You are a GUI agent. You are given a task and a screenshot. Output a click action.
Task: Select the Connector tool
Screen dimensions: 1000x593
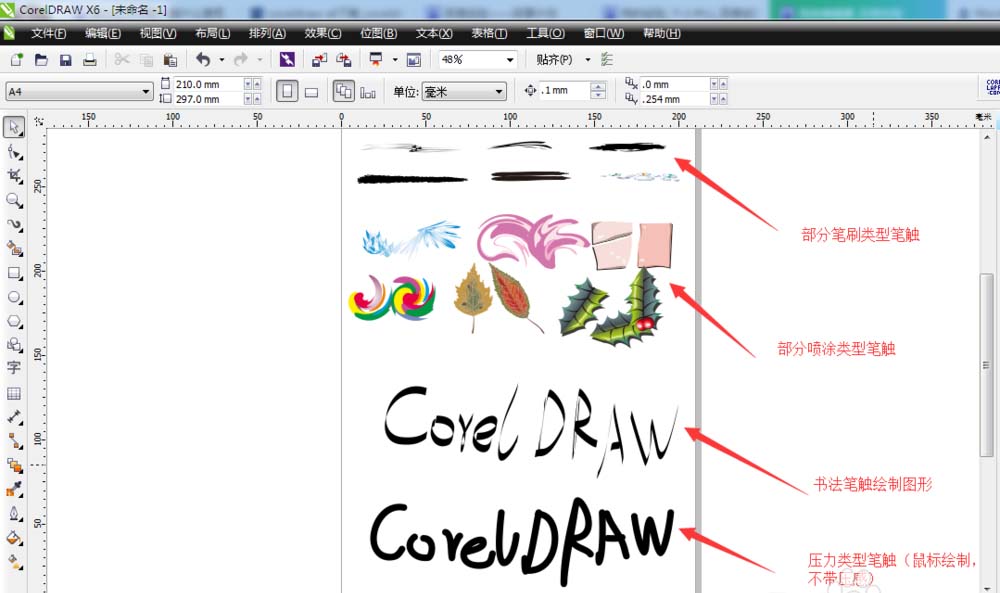coord(14,441)
